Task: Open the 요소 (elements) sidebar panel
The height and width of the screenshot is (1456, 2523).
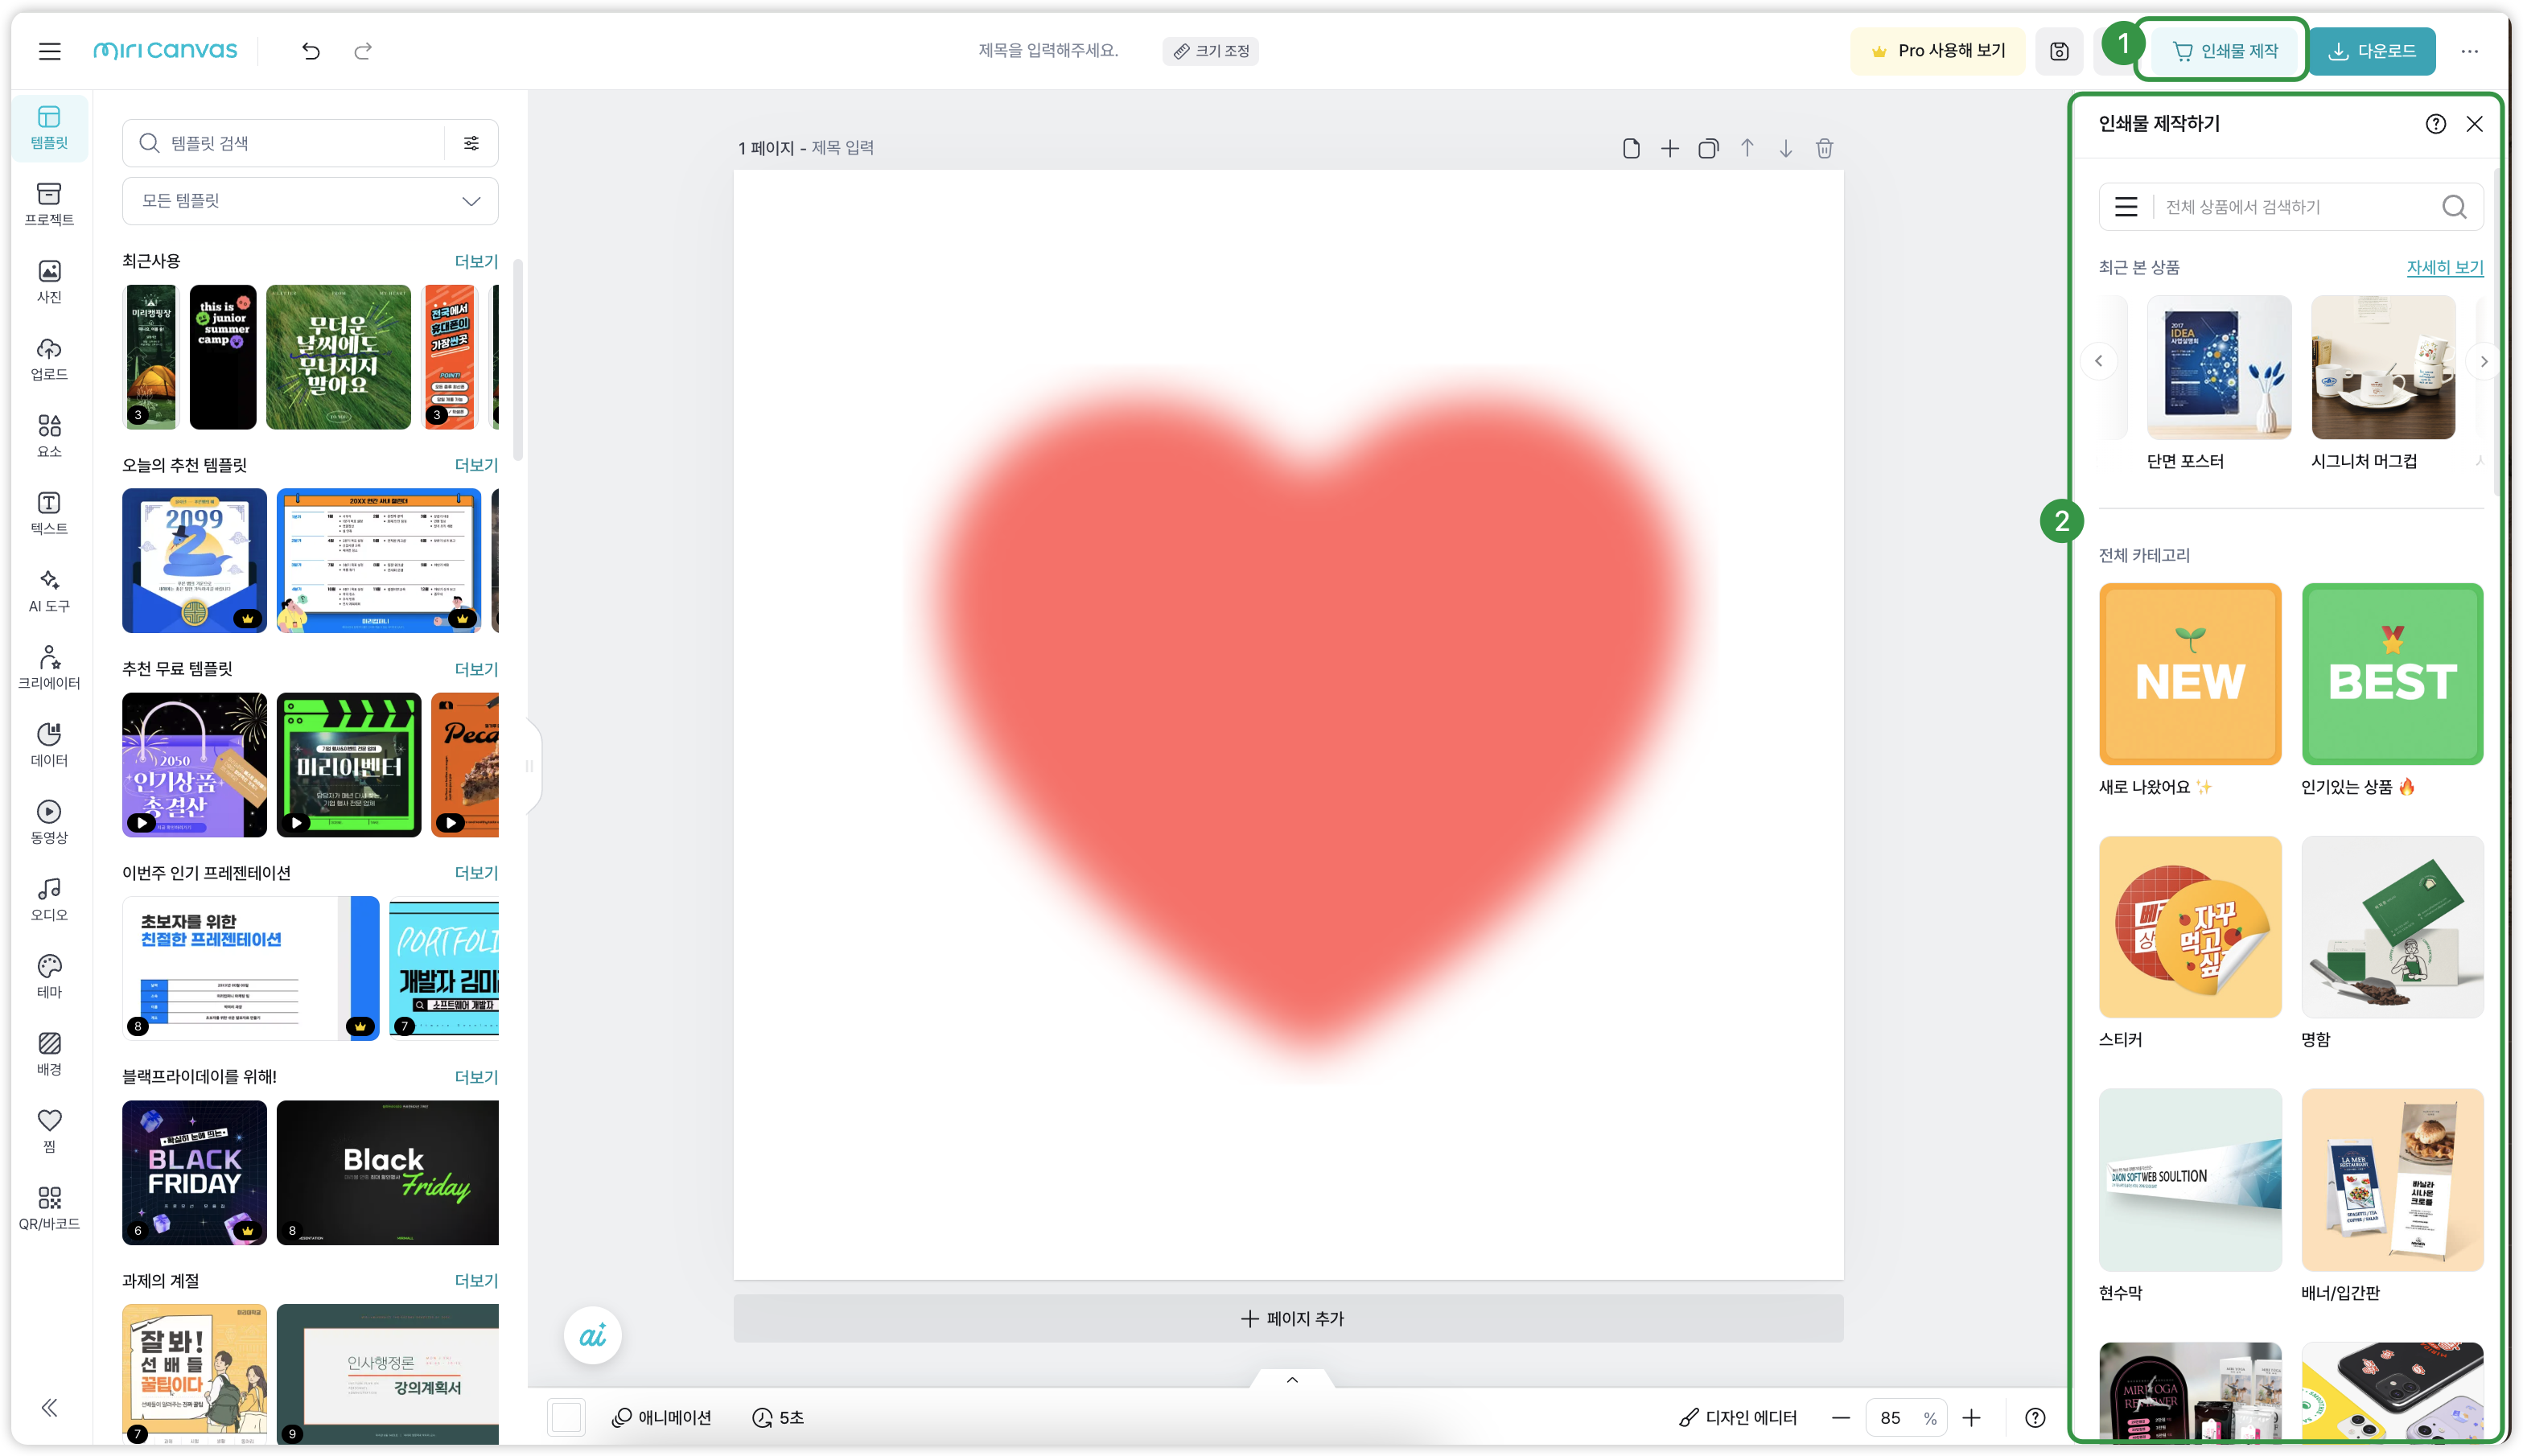Action: [x=49, y=436]
